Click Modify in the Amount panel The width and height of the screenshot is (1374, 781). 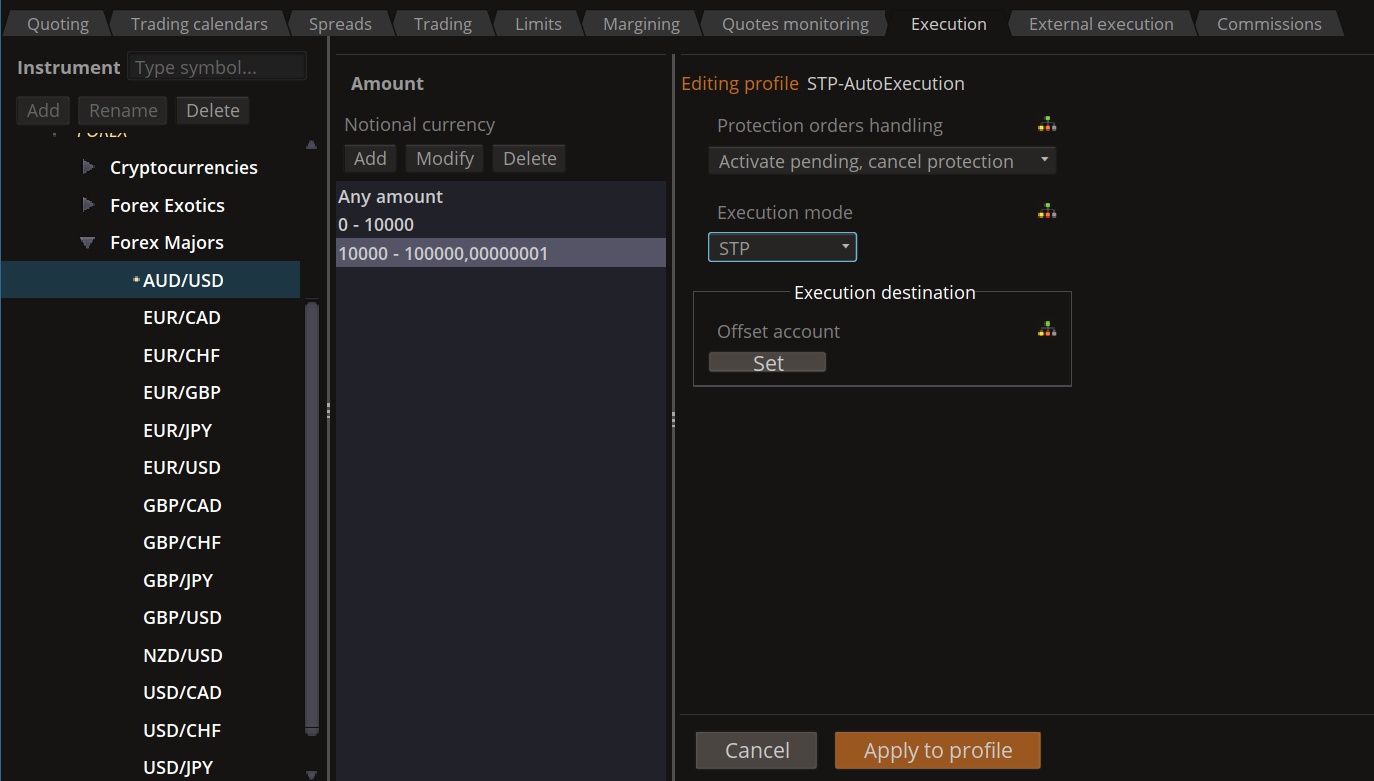pos(445,158)
